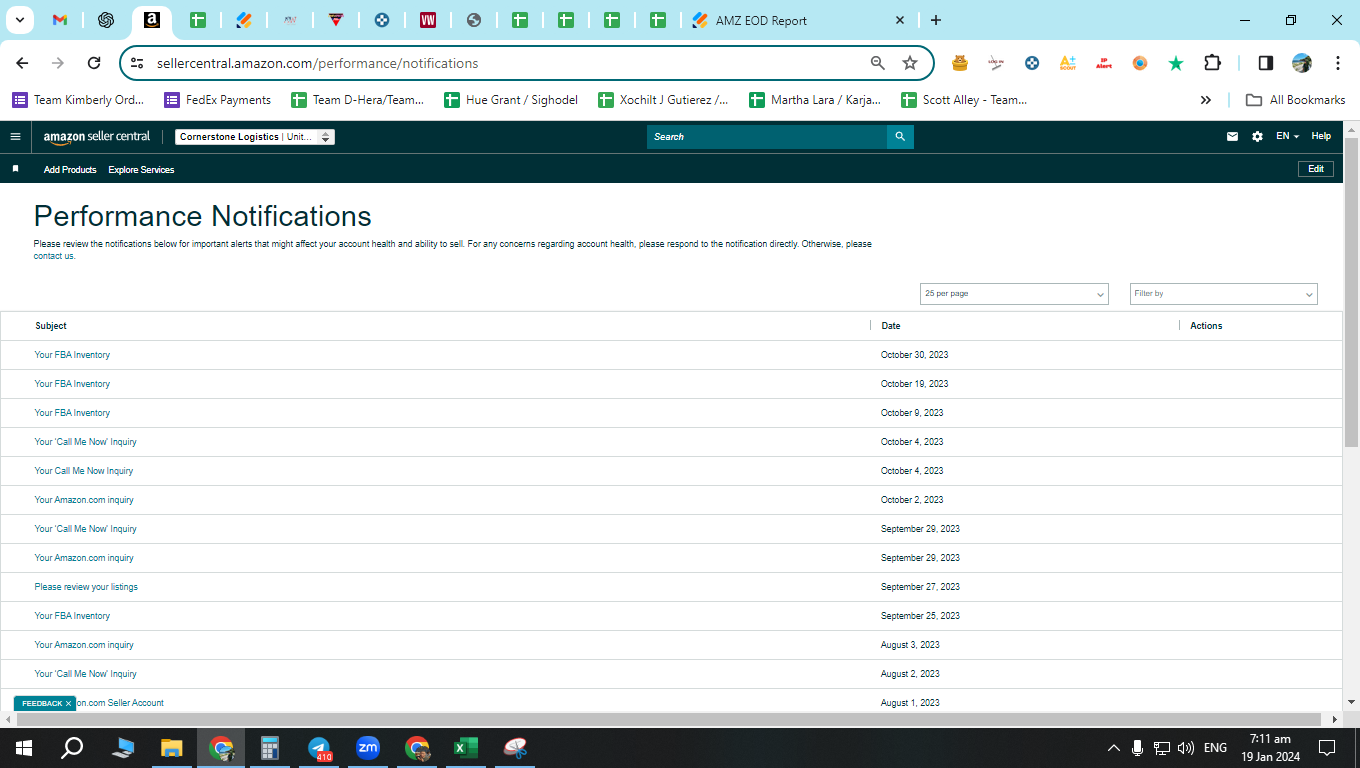Open Zoom from the taskbar
Screen dimensions: 1360x768
(x=368, y=748)
